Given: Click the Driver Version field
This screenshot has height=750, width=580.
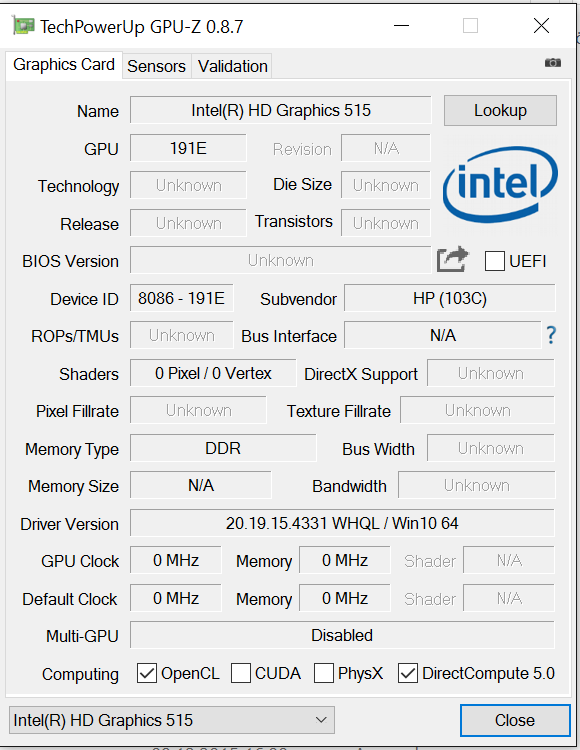Looking at the screenshot, I should 342,523.
